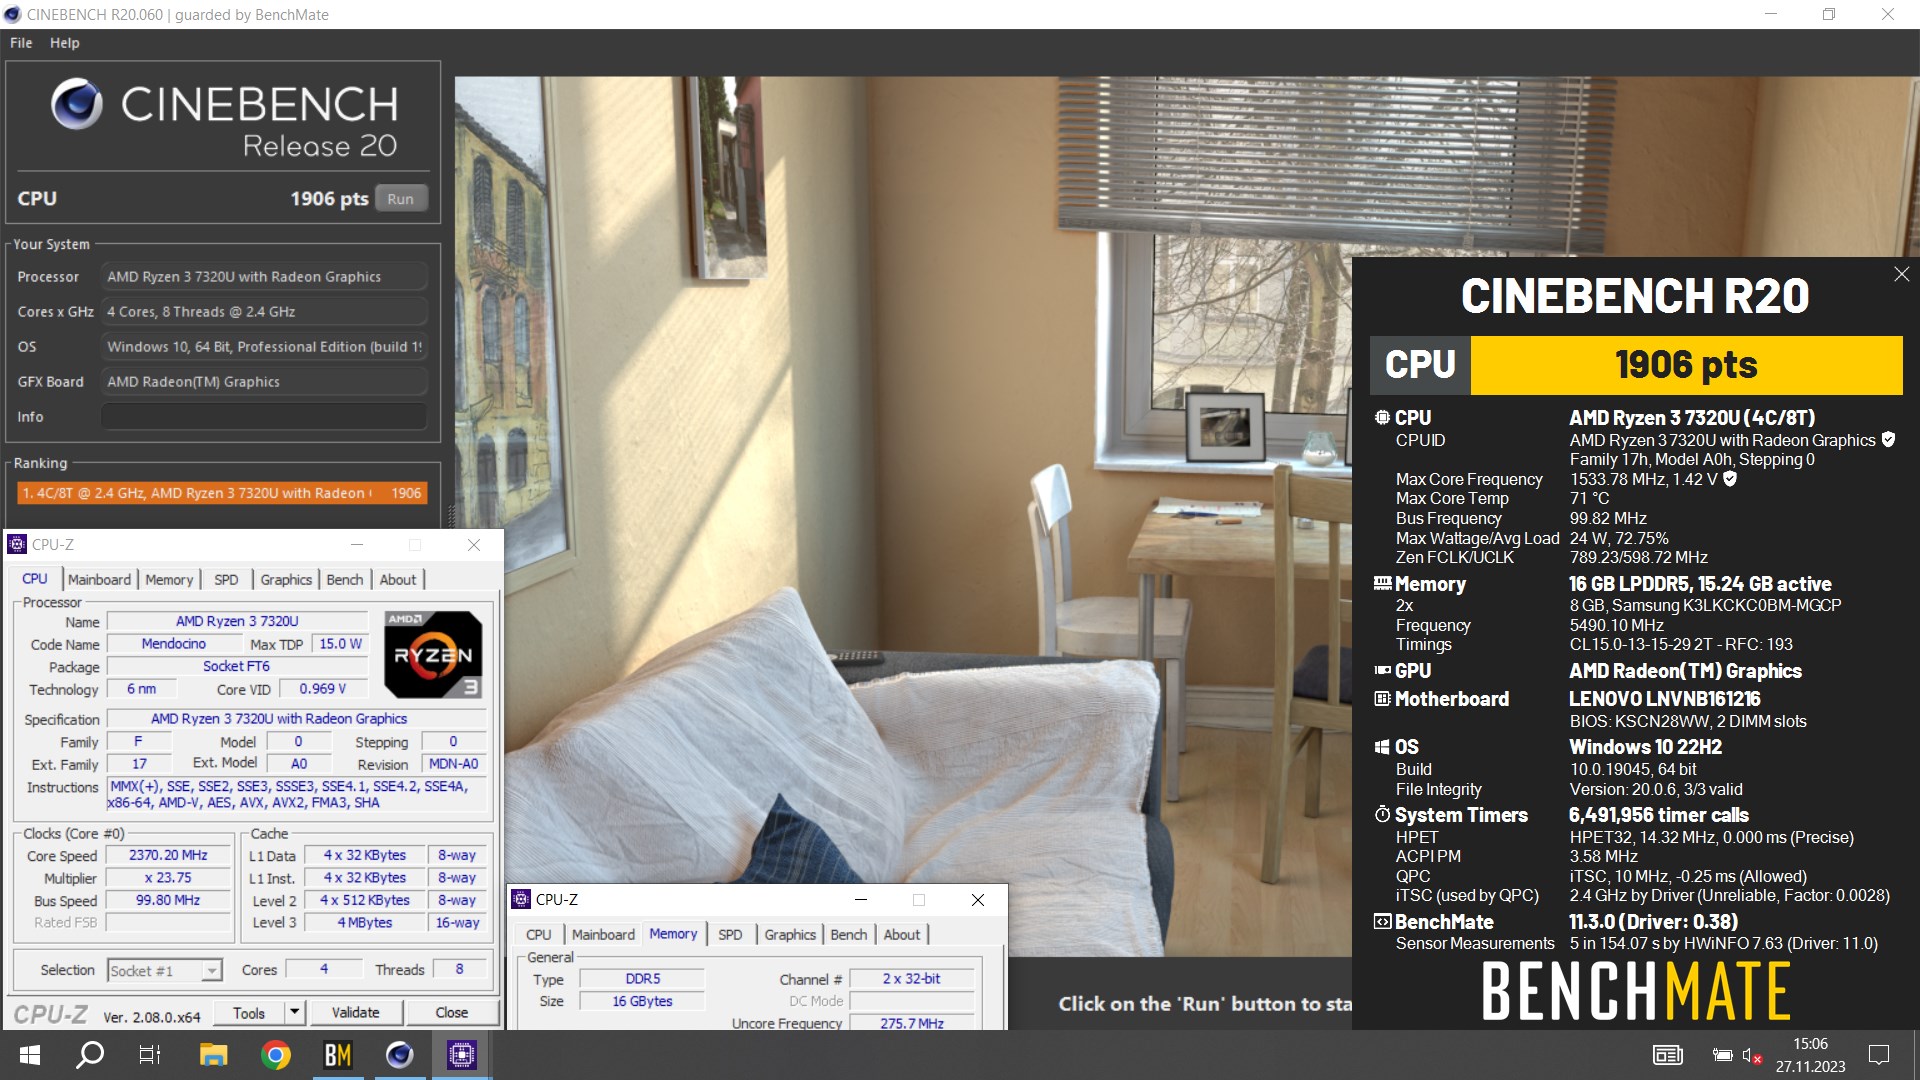This screenshot has width=1920, height=1080.
Task: Click the CPU chip icon in BenchMate panel
Action: pyautogui.click(x=1382, y=417)
